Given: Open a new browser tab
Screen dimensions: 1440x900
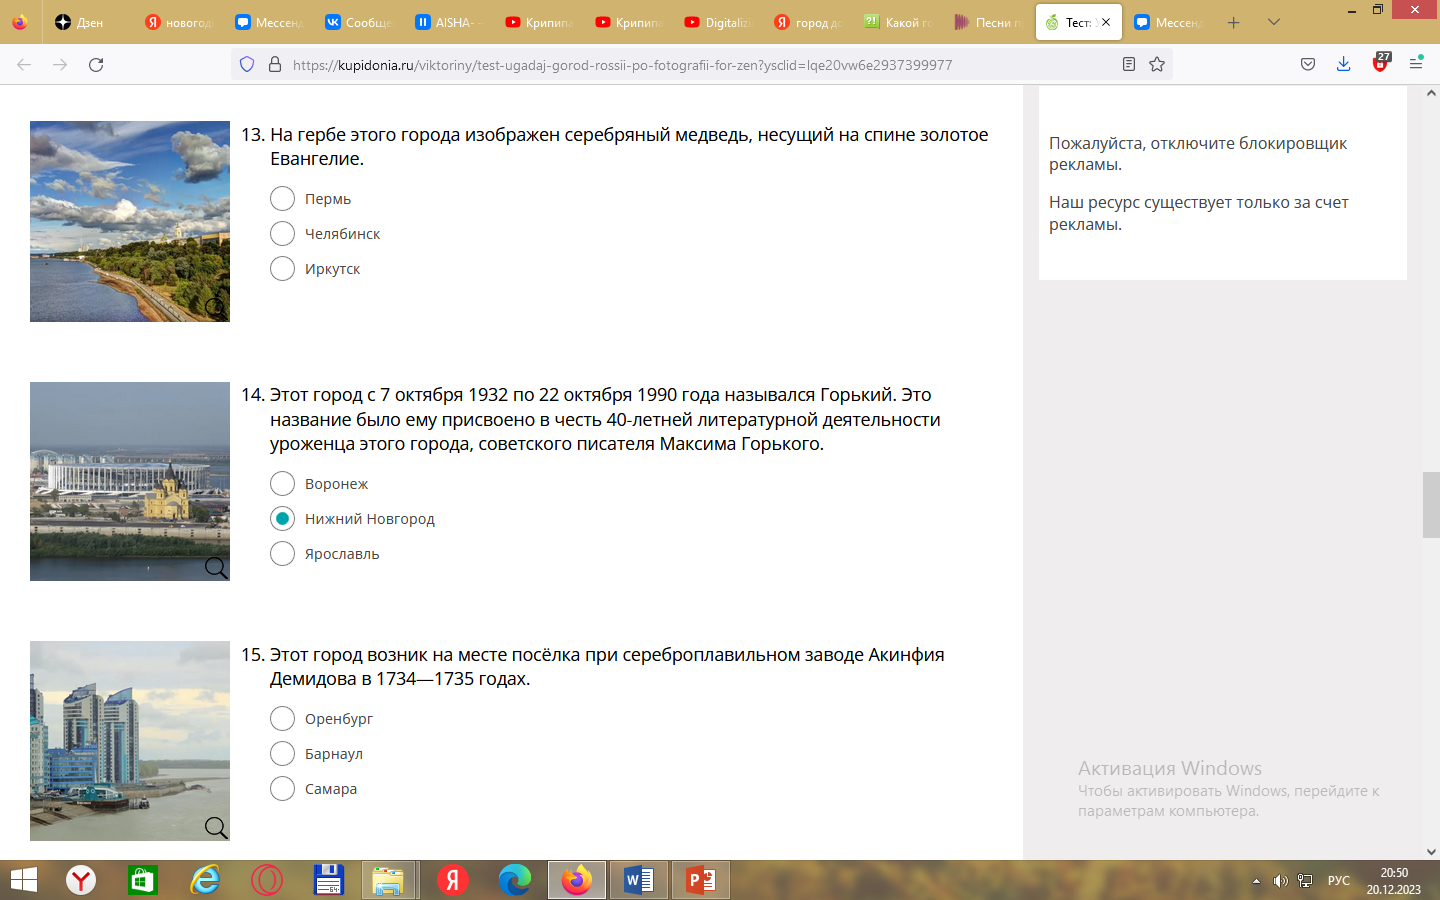Looking at the screenshot, I should [x=1234, y=22].
